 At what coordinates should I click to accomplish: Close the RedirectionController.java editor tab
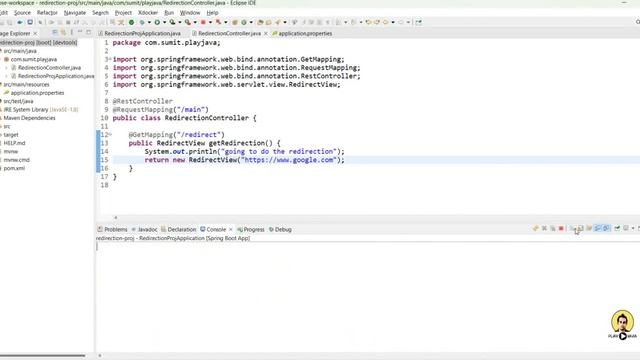click(x=265, y=33)
